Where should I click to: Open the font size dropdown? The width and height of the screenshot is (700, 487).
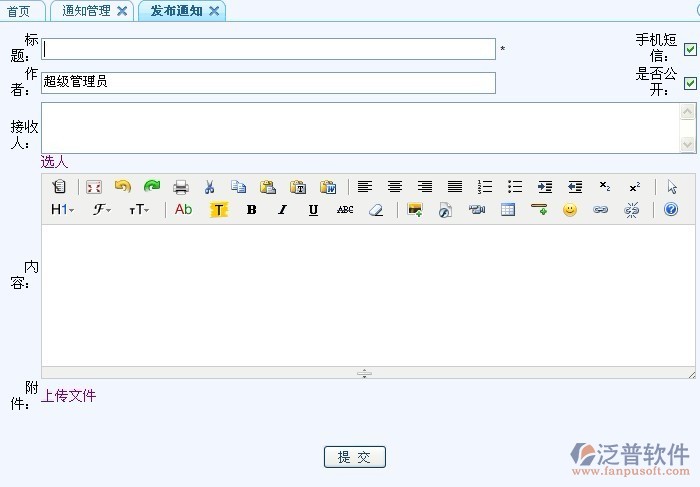tap(139, 209)
